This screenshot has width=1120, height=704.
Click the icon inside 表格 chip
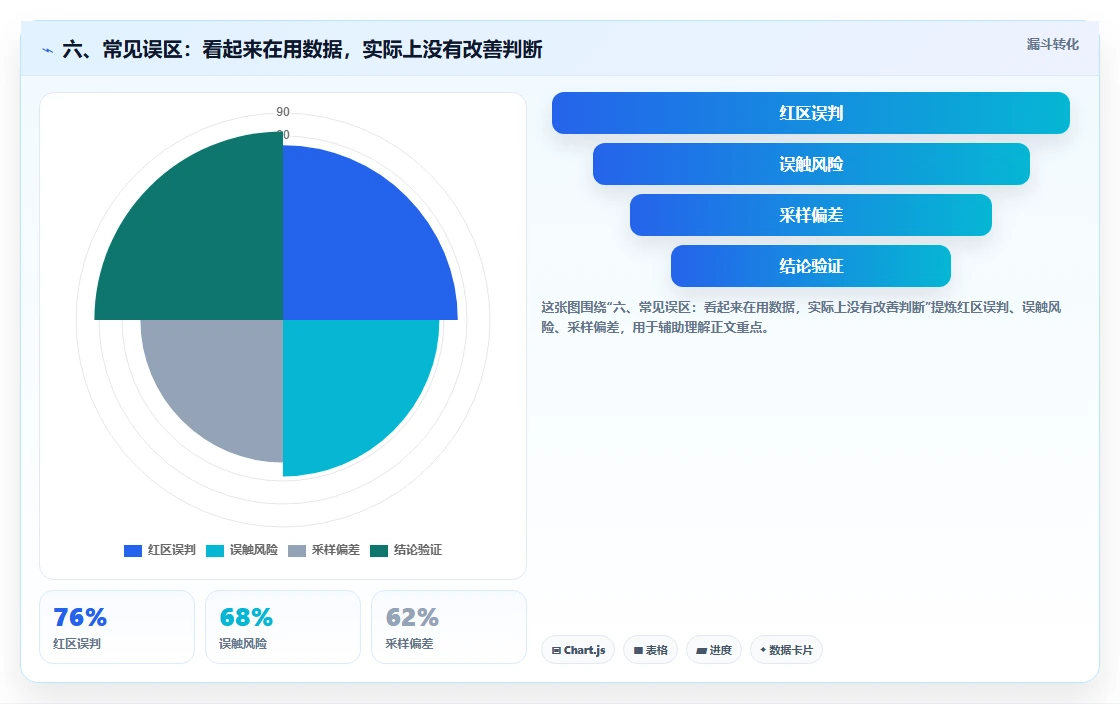point(639,650)
